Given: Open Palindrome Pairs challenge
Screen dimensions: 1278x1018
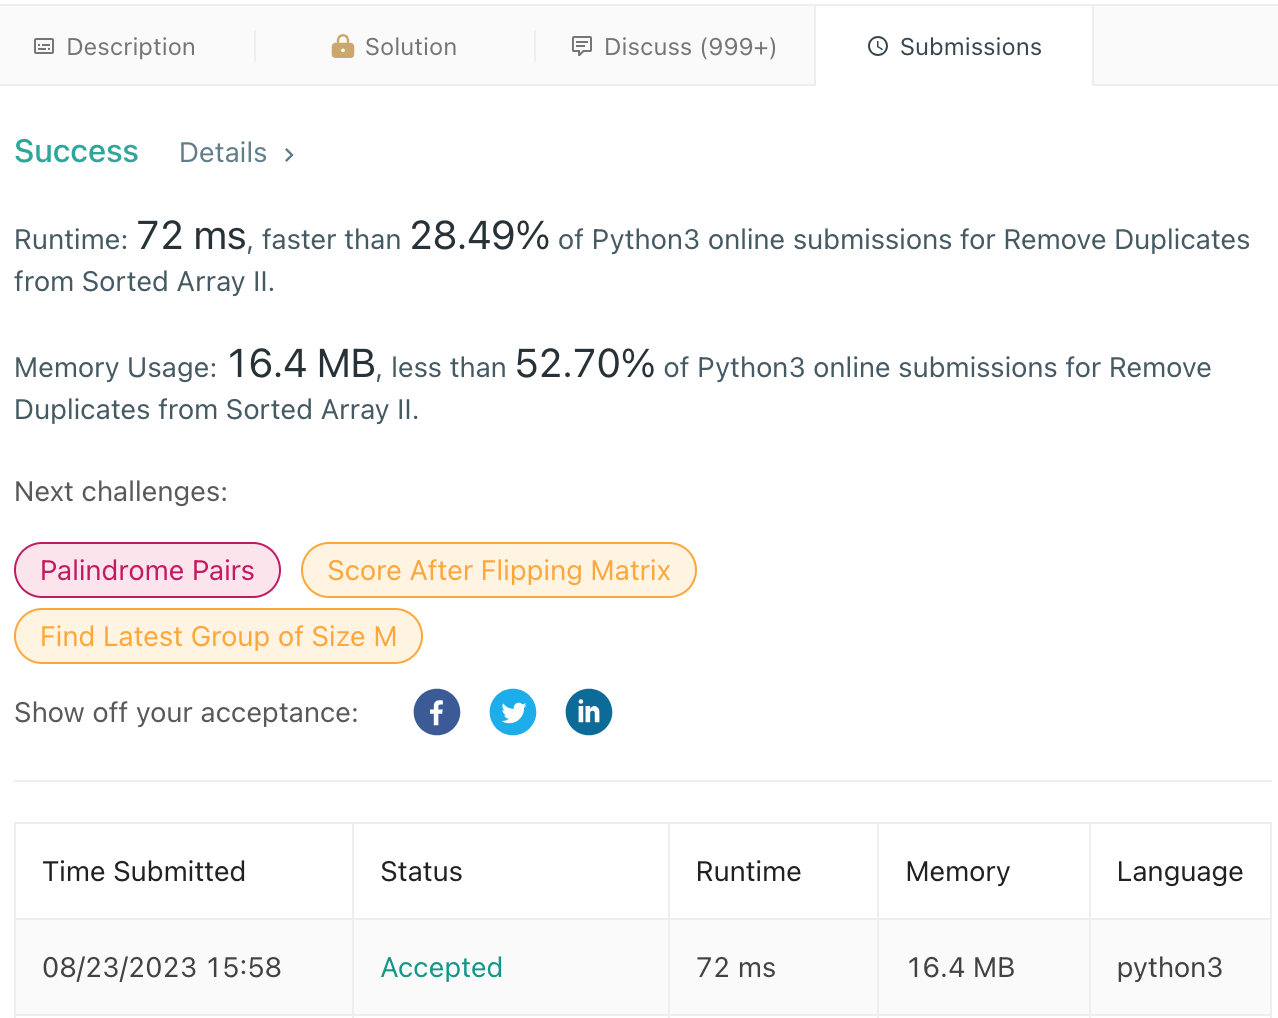Looking at the screenshot, I should [147, 570].
